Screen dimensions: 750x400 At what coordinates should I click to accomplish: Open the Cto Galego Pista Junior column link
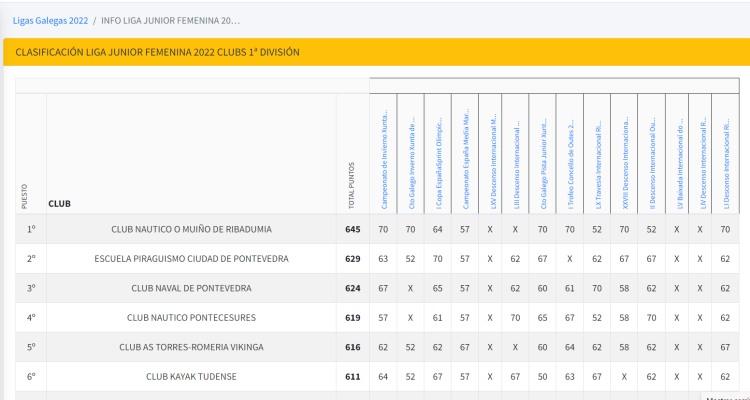point(543,163)
